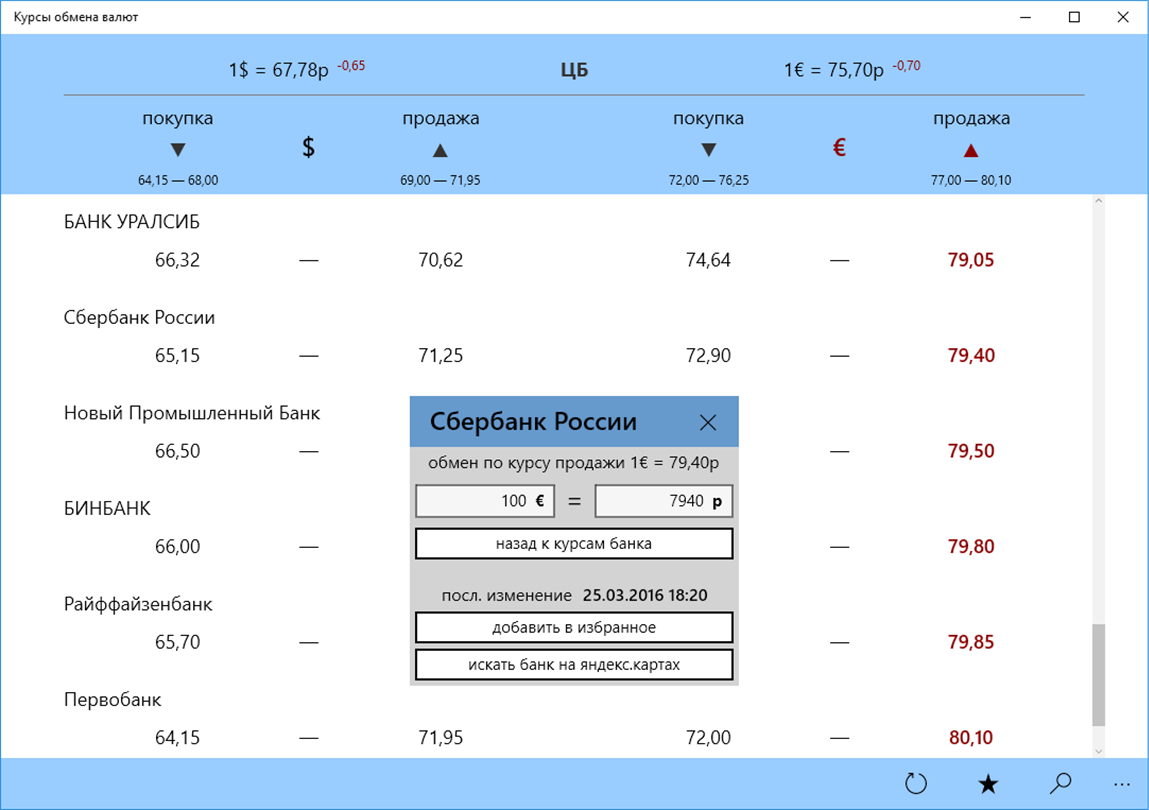Minimize the Курсы обмена валют window

click(x=1026, y=17)
